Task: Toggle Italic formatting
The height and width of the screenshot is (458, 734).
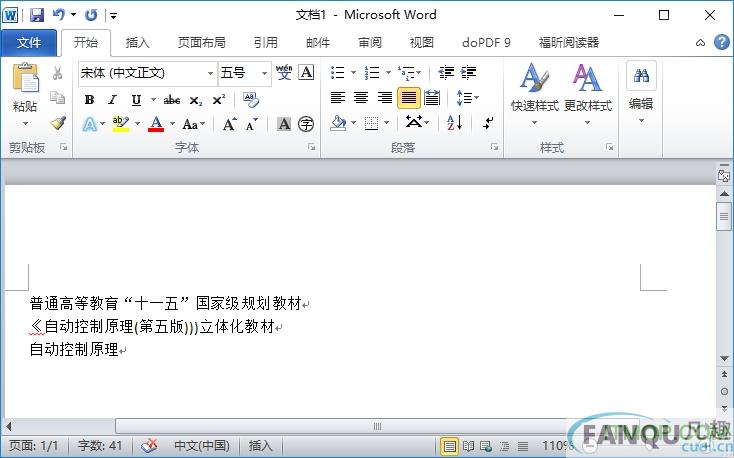Action: [x=112, y=99]
